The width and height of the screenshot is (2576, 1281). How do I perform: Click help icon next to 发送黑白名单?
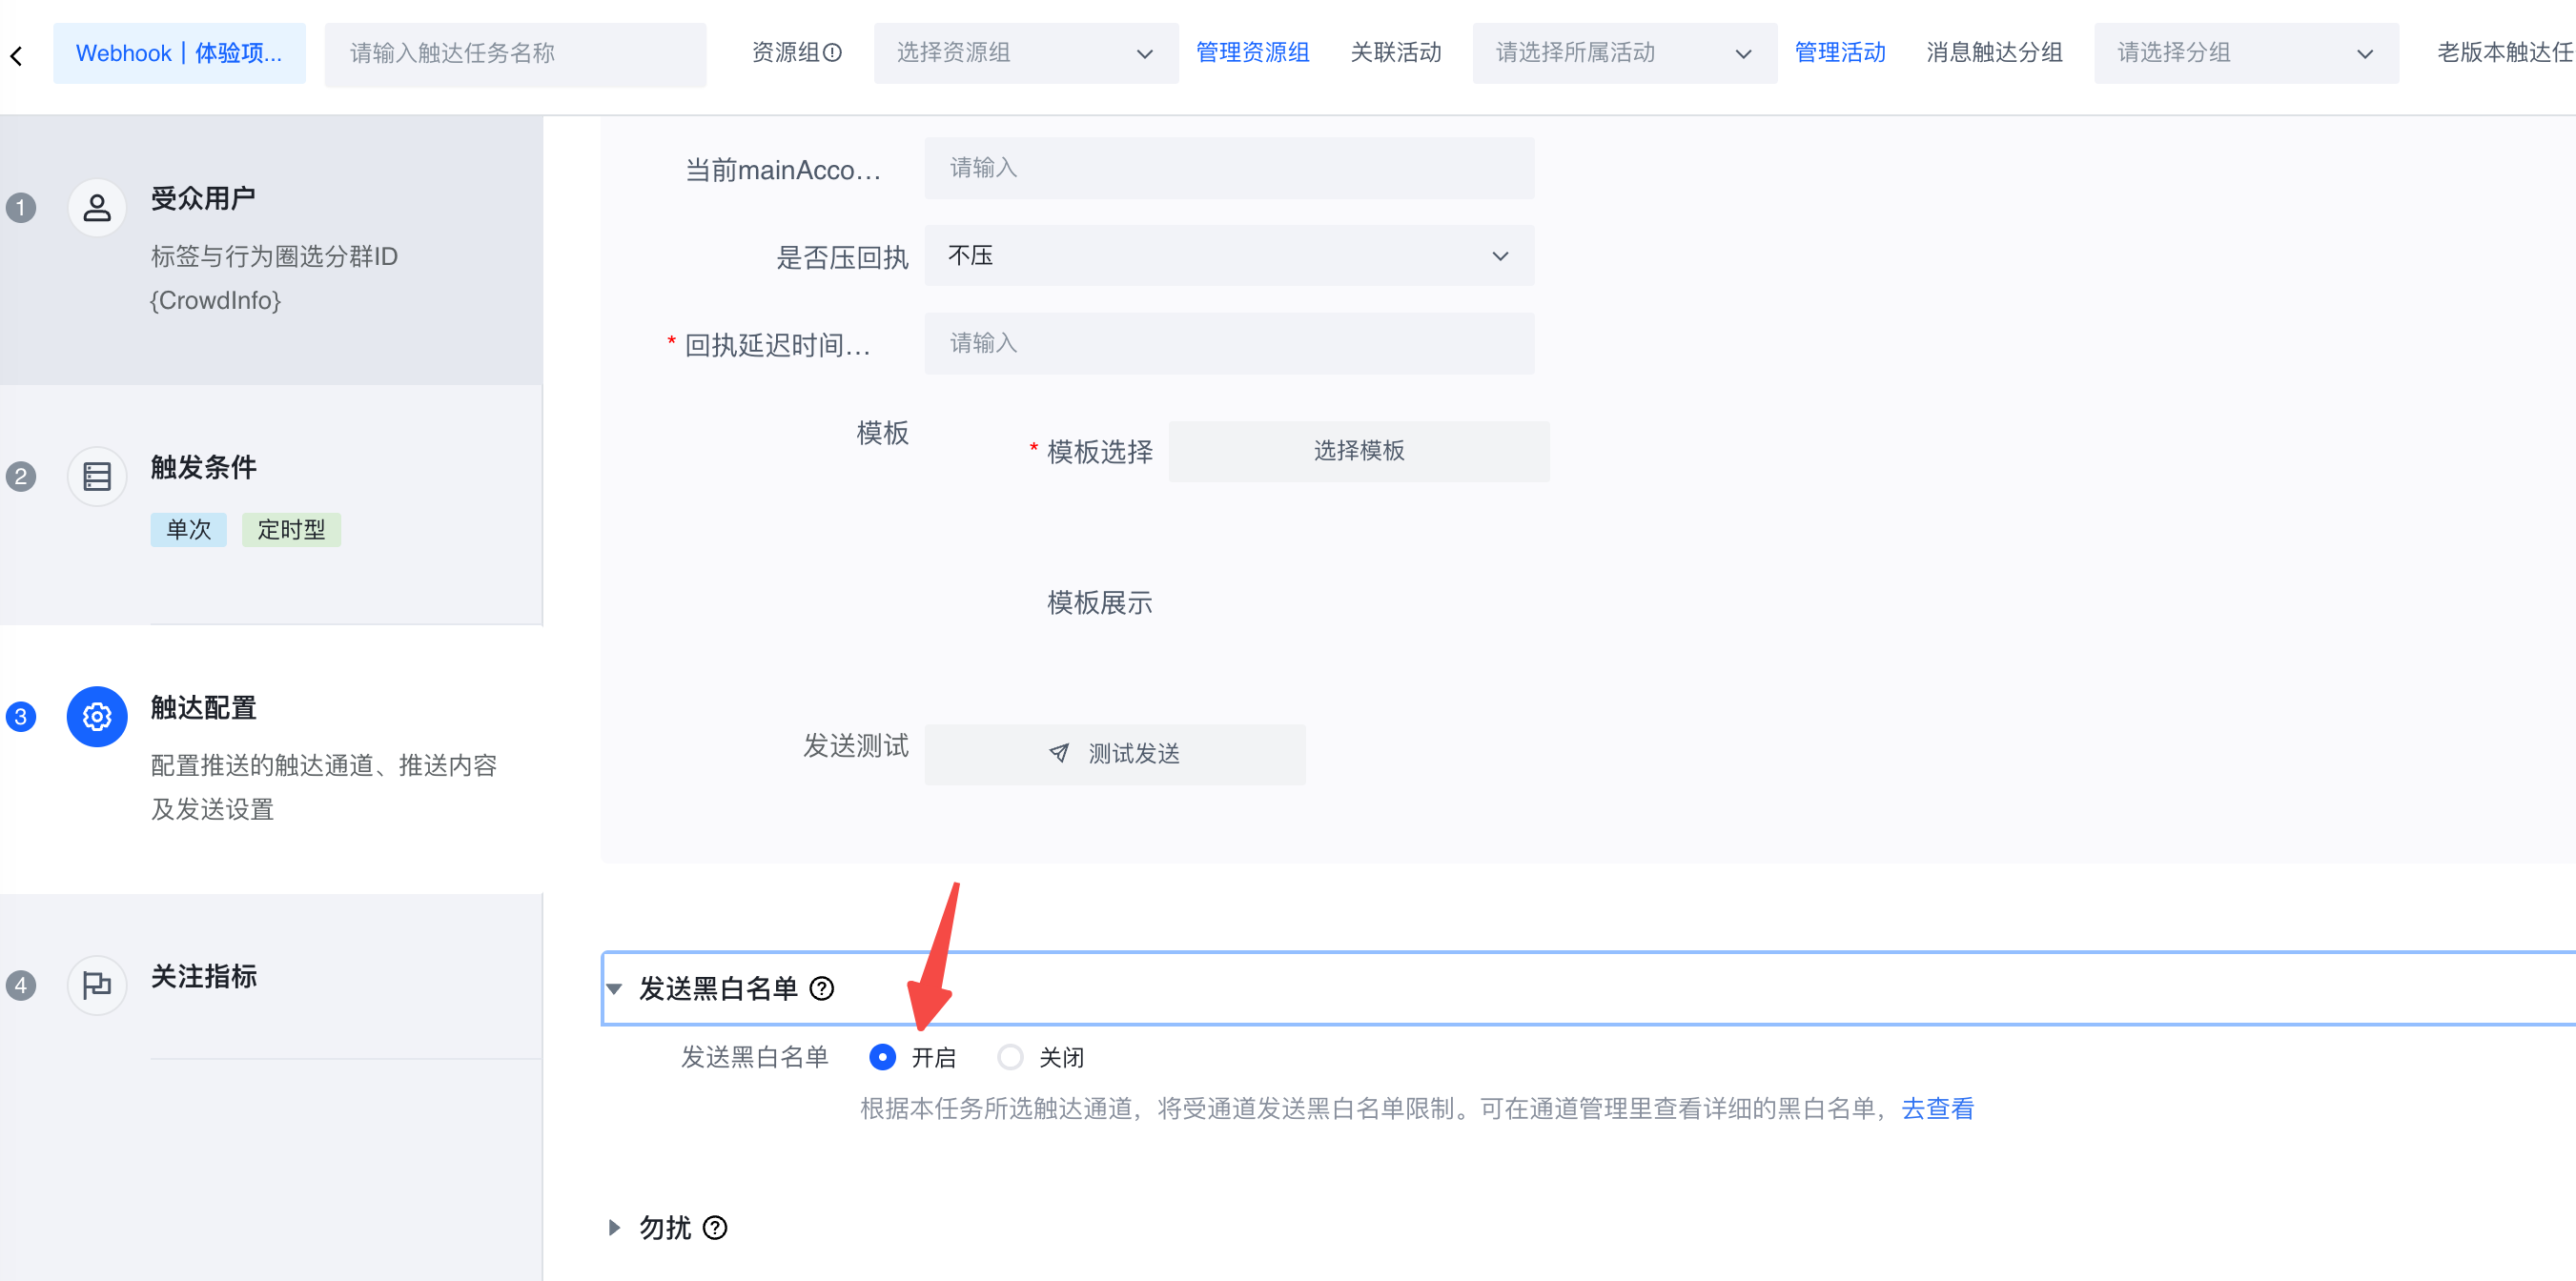pyautogui.click(x=822, y=989)
